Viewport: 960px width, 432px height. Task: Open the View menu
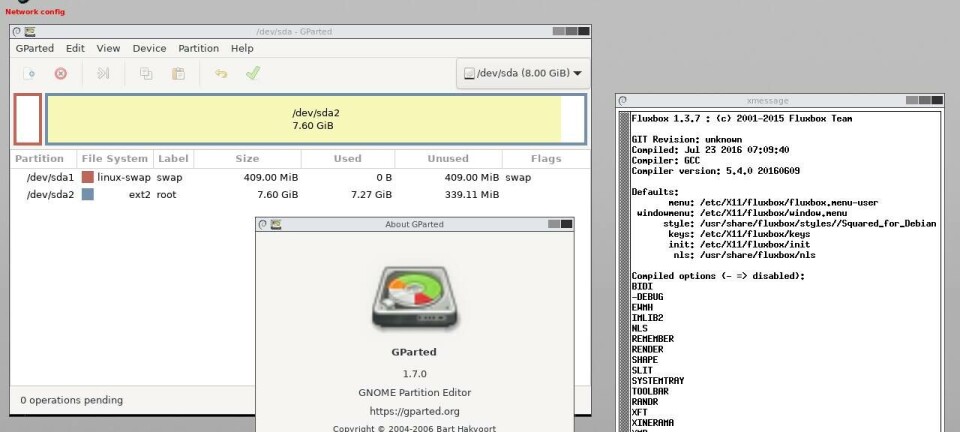(108, 48)
